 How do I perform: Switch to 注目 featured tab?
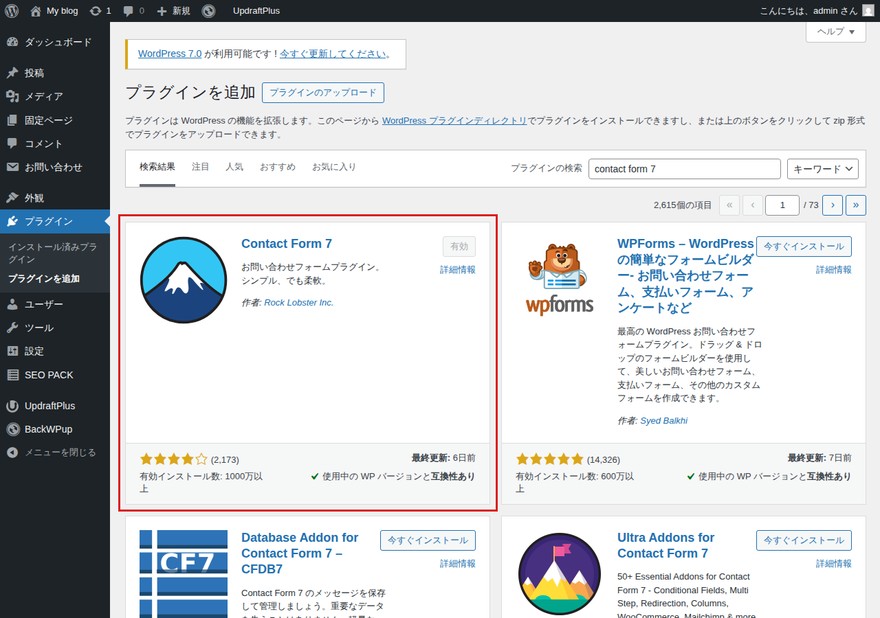pos(200,167)
